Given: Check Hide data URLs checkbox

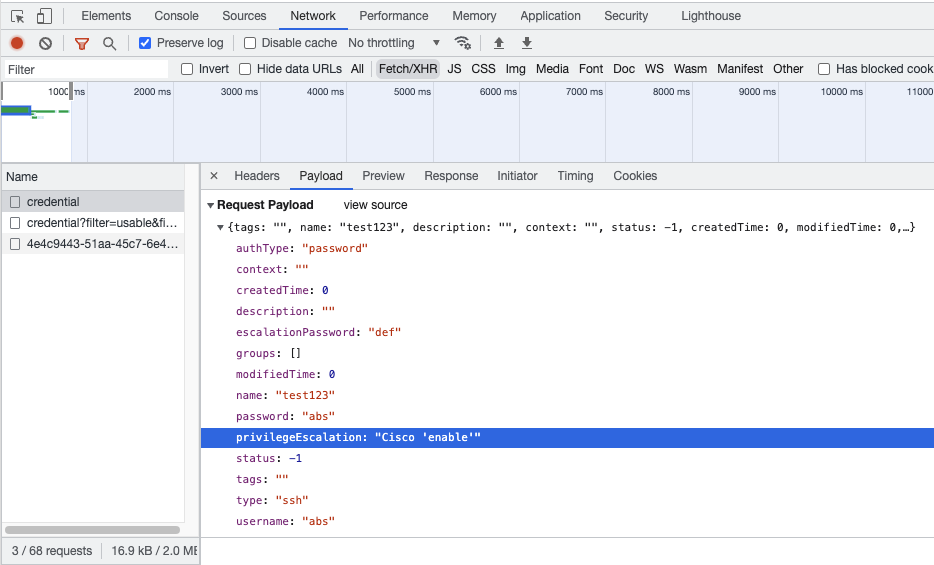Looking at the screenshot, I should click(x=245, y=69).
